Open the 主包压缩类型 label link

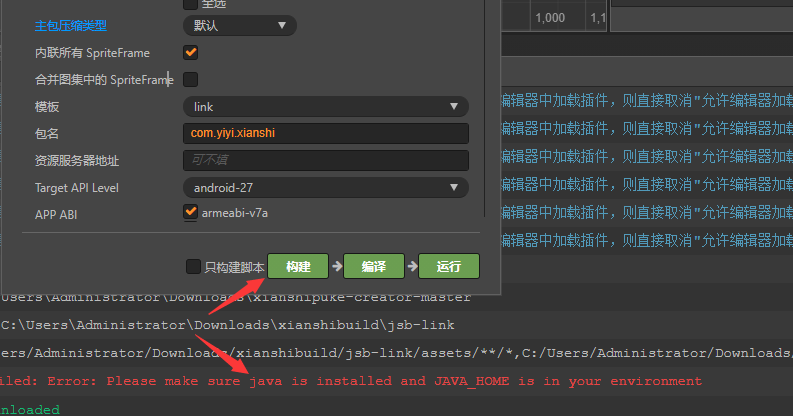tap(71, 26)
